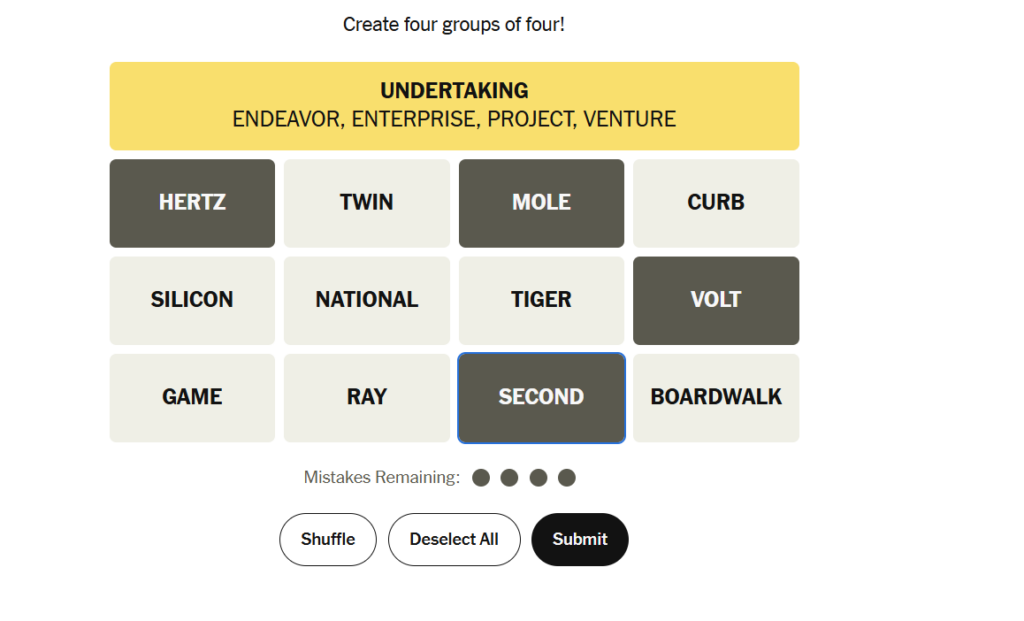Click the Deselect All button
The image size is (1024, 621).
click(x=454, y=539)
